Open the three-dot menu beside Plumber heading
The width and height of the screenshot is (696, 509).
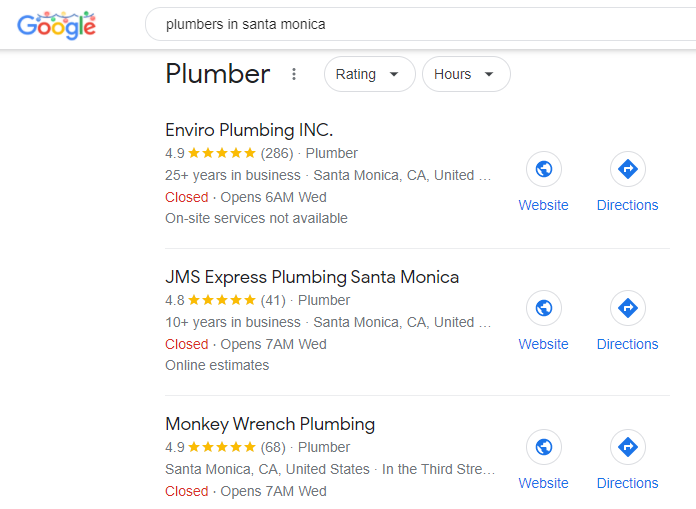click(x=294, y=74)
